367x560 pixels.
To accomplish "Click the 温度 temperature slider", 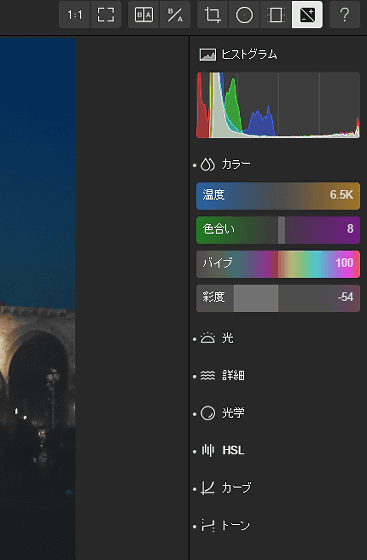I will (278, 196).
